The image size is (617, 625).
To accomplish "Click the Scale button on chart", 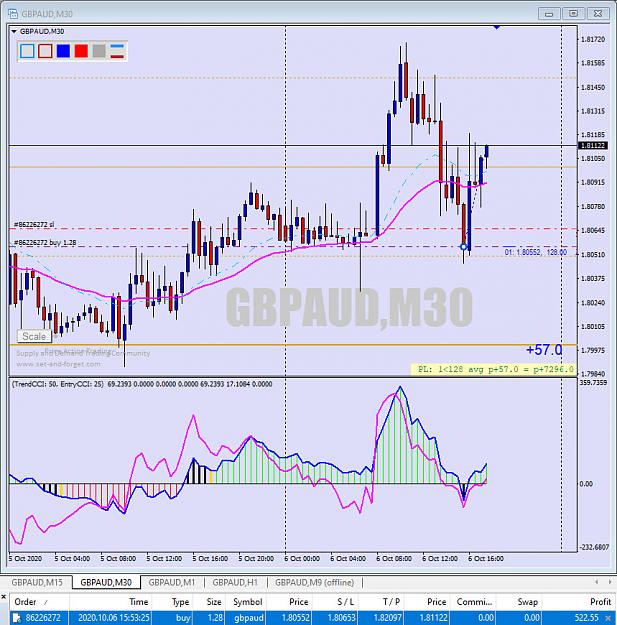I will click(x=34, y=336).
